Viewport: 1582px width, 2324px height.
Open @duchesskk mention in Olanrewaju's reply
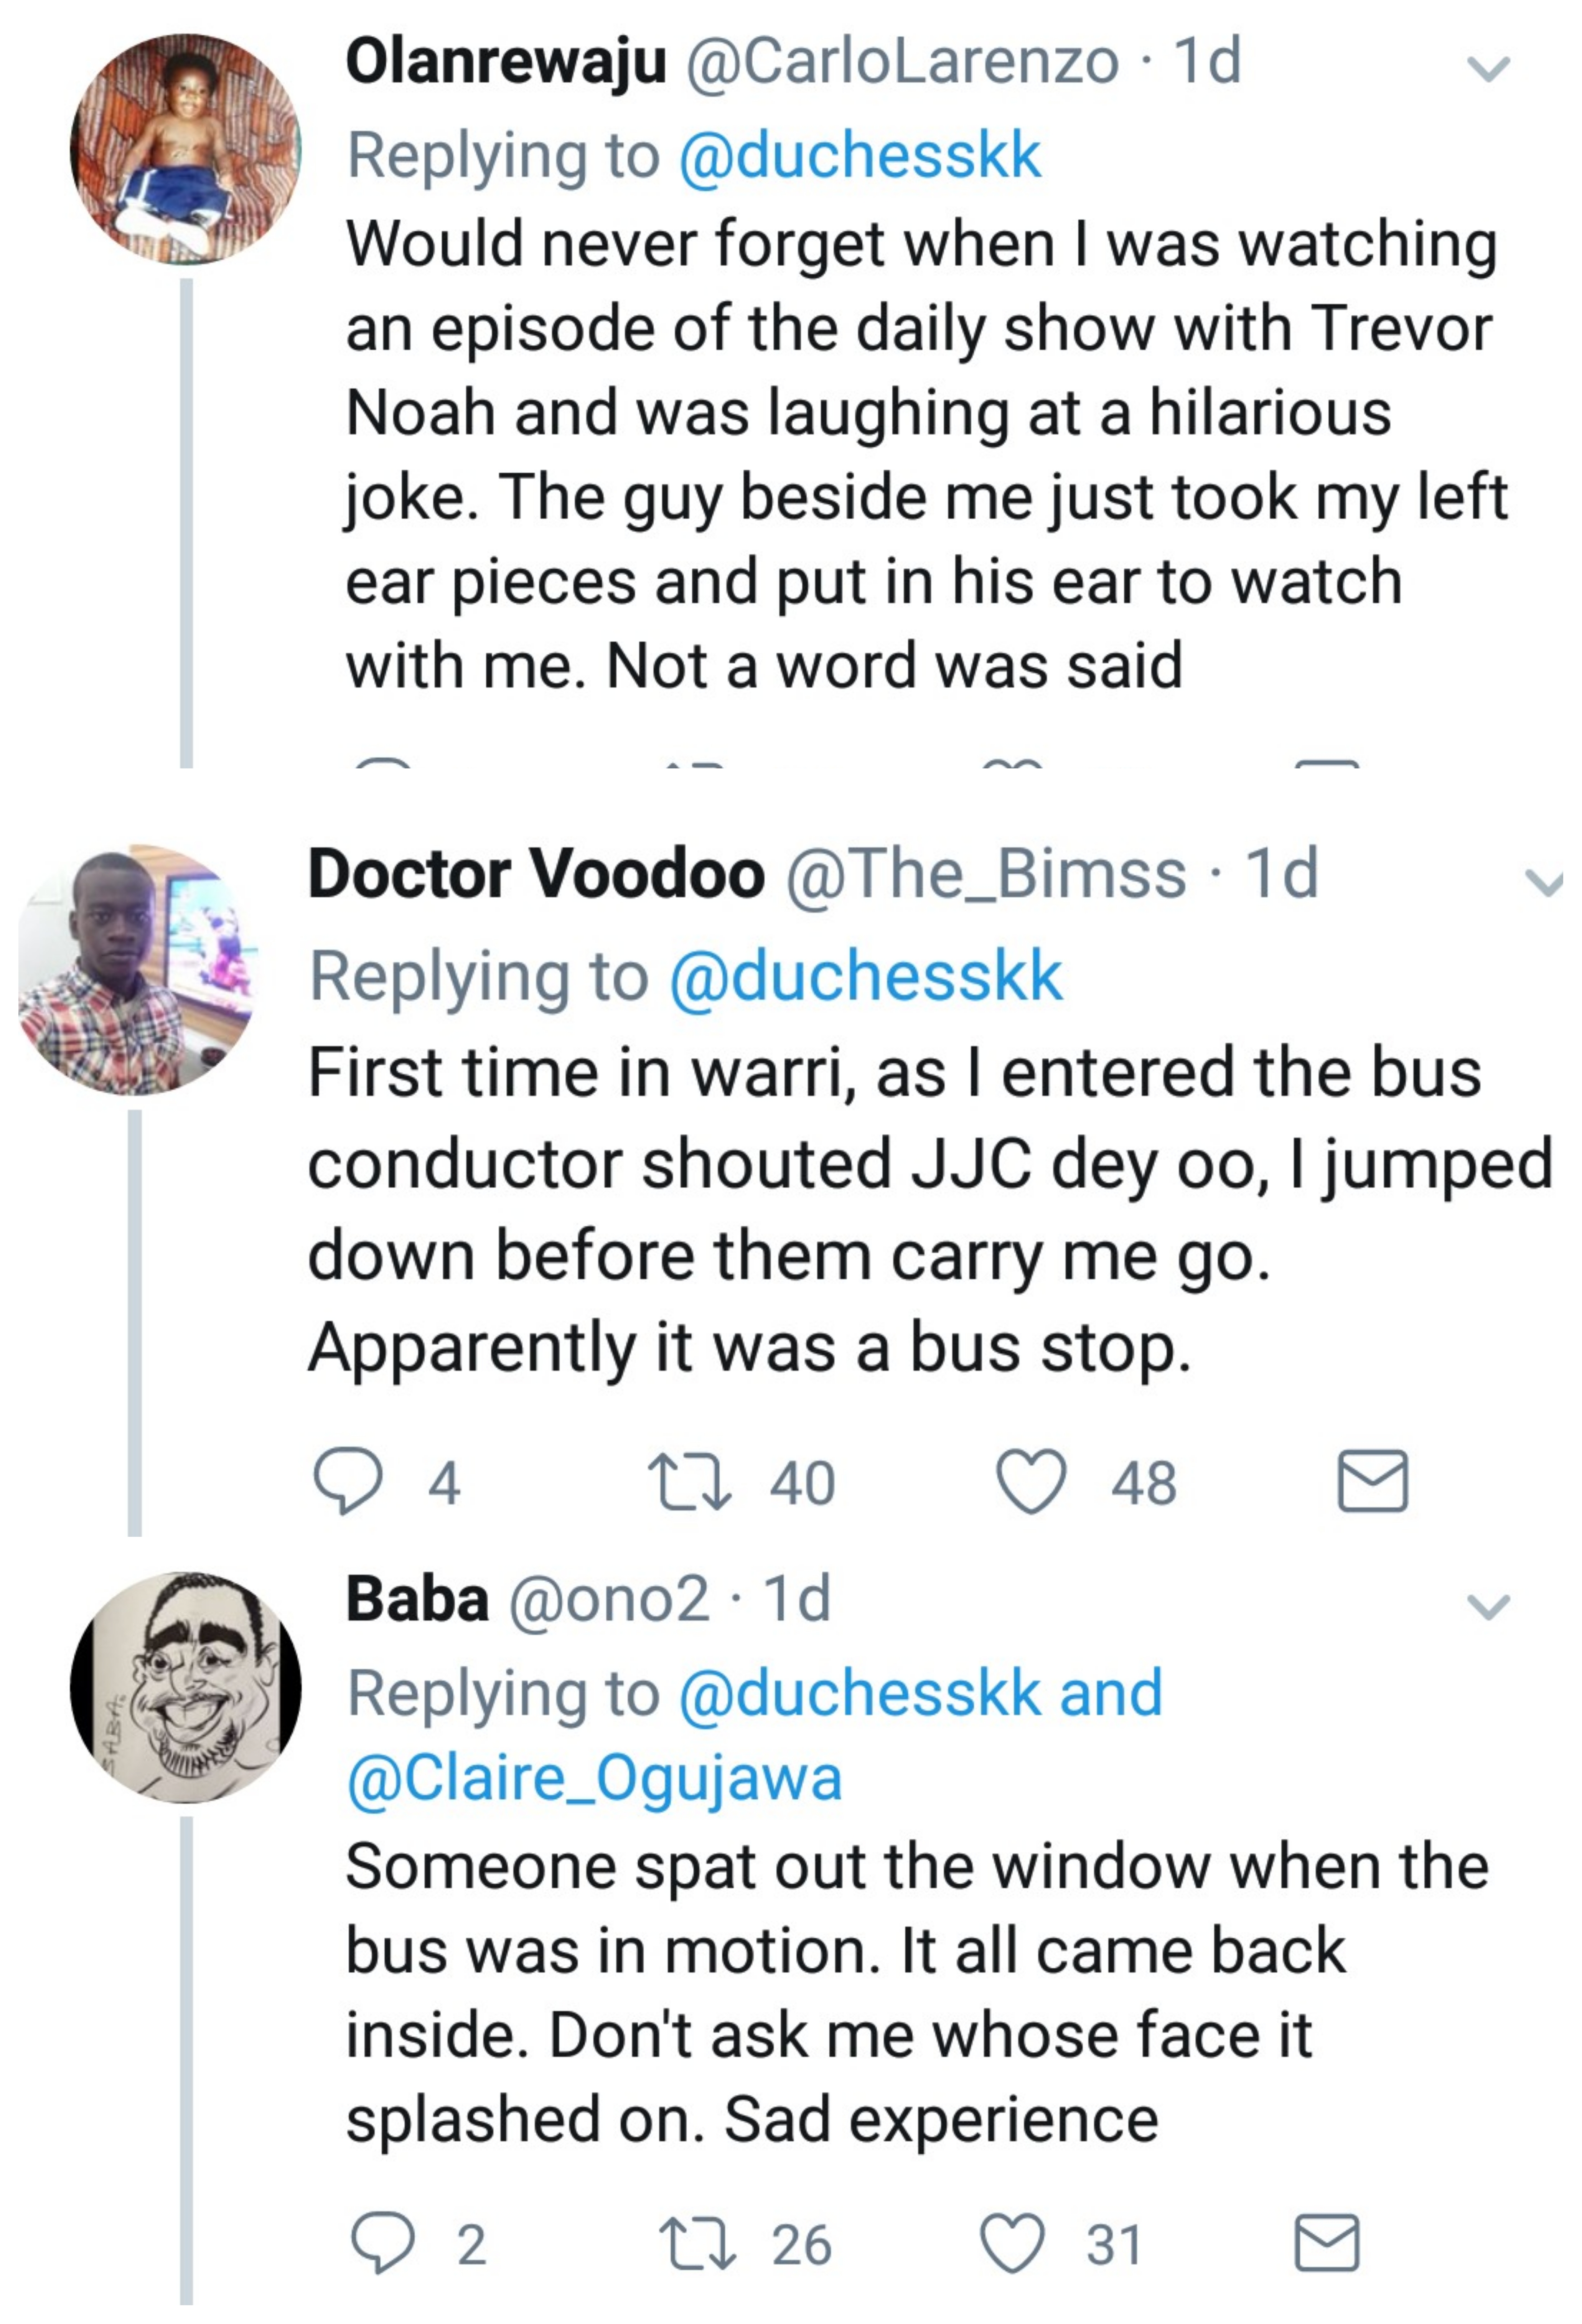coord(860,156)
